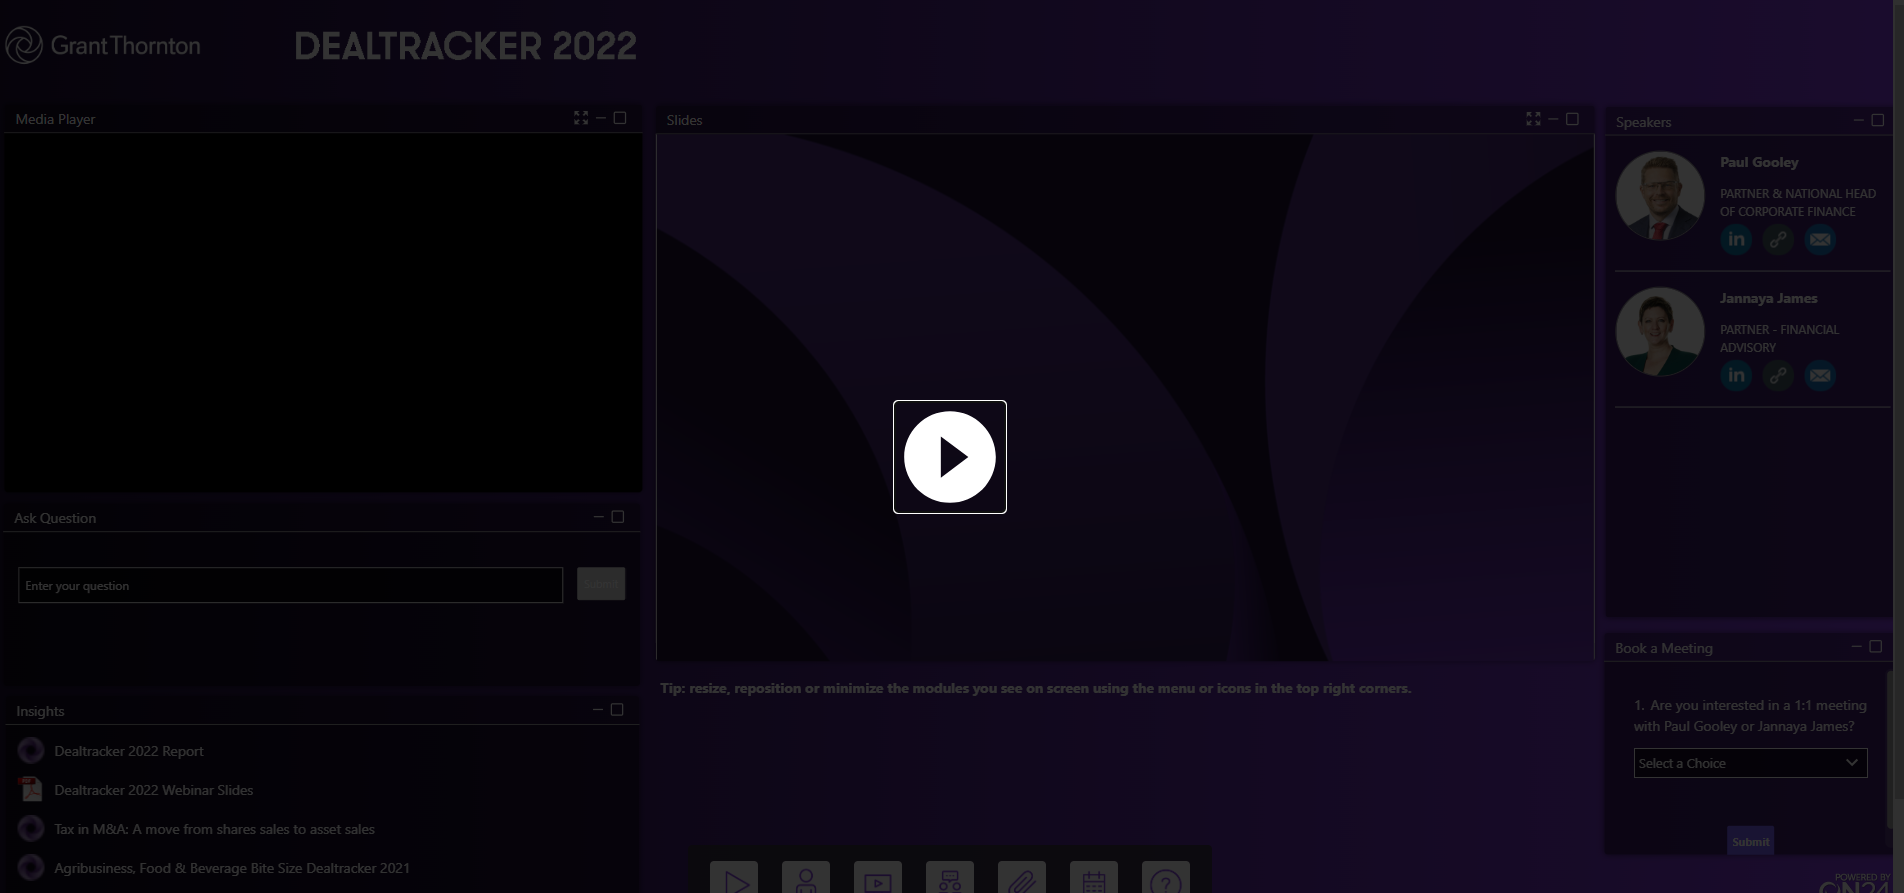Open the Select a Choice dropdown

pyautogui.click(x=1750, y=763)
